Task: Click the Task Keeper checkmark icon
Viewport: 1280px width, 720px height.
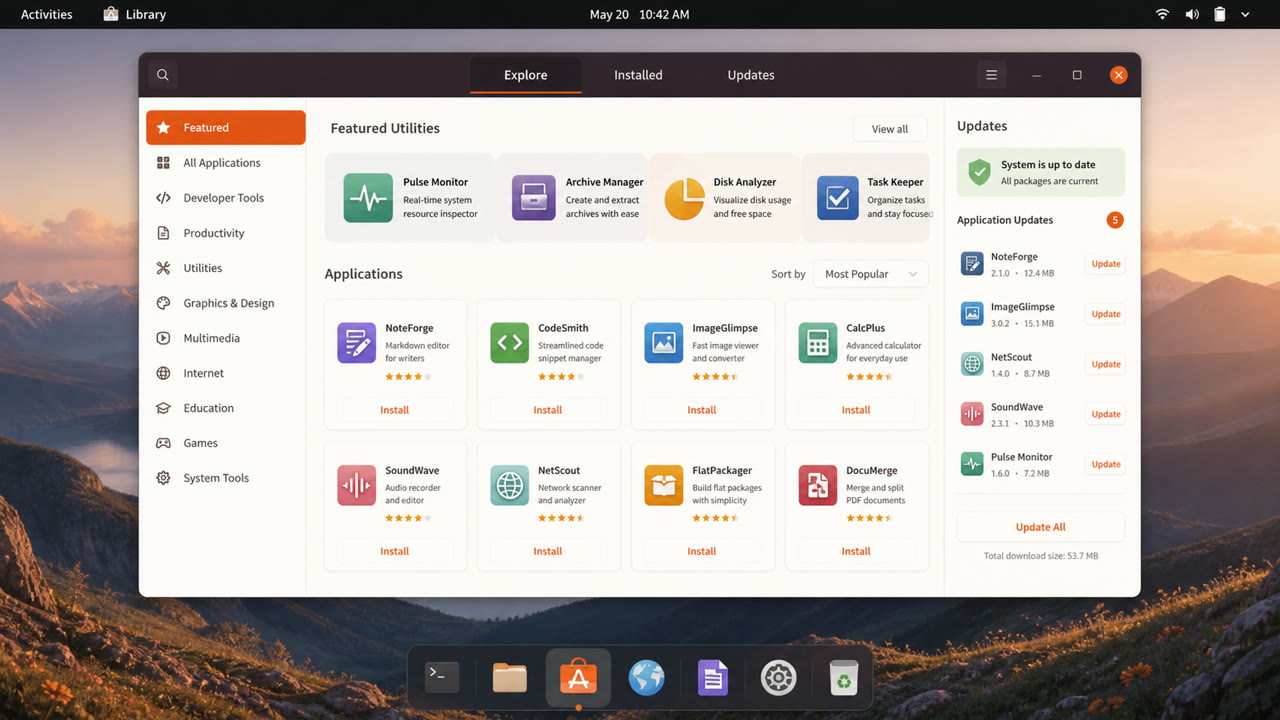Action: [x=838, y=198]
